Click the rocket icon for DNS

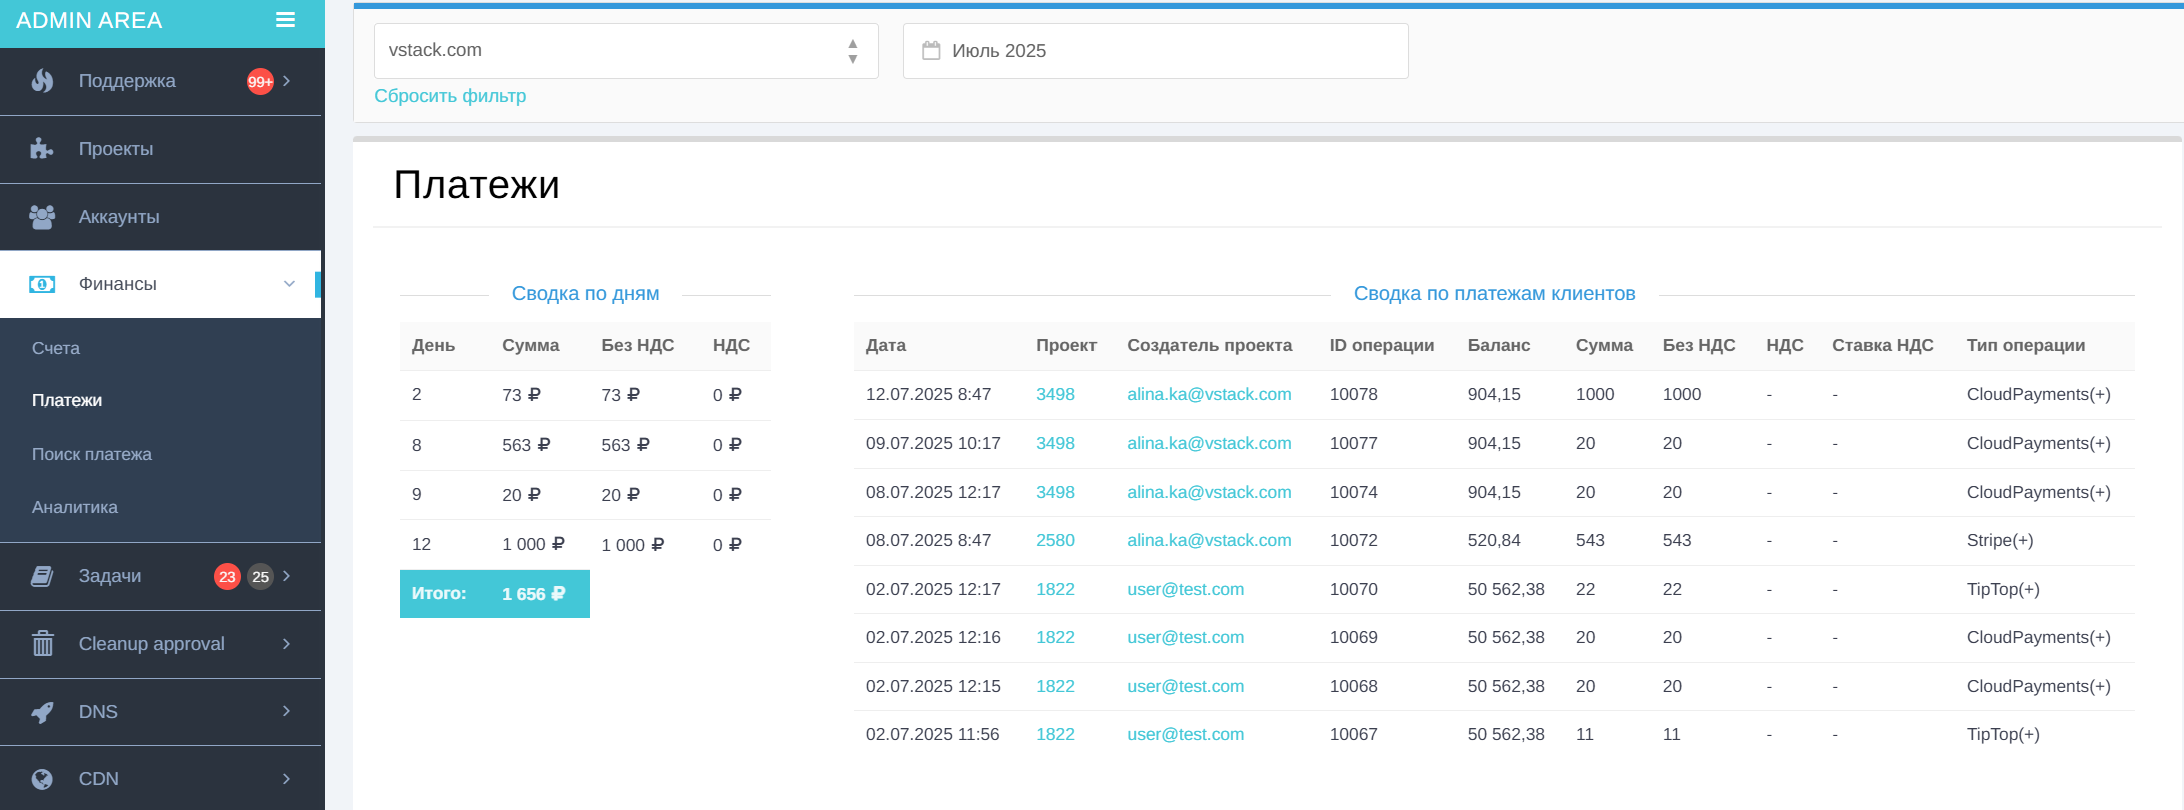click(x=42, y=712)
